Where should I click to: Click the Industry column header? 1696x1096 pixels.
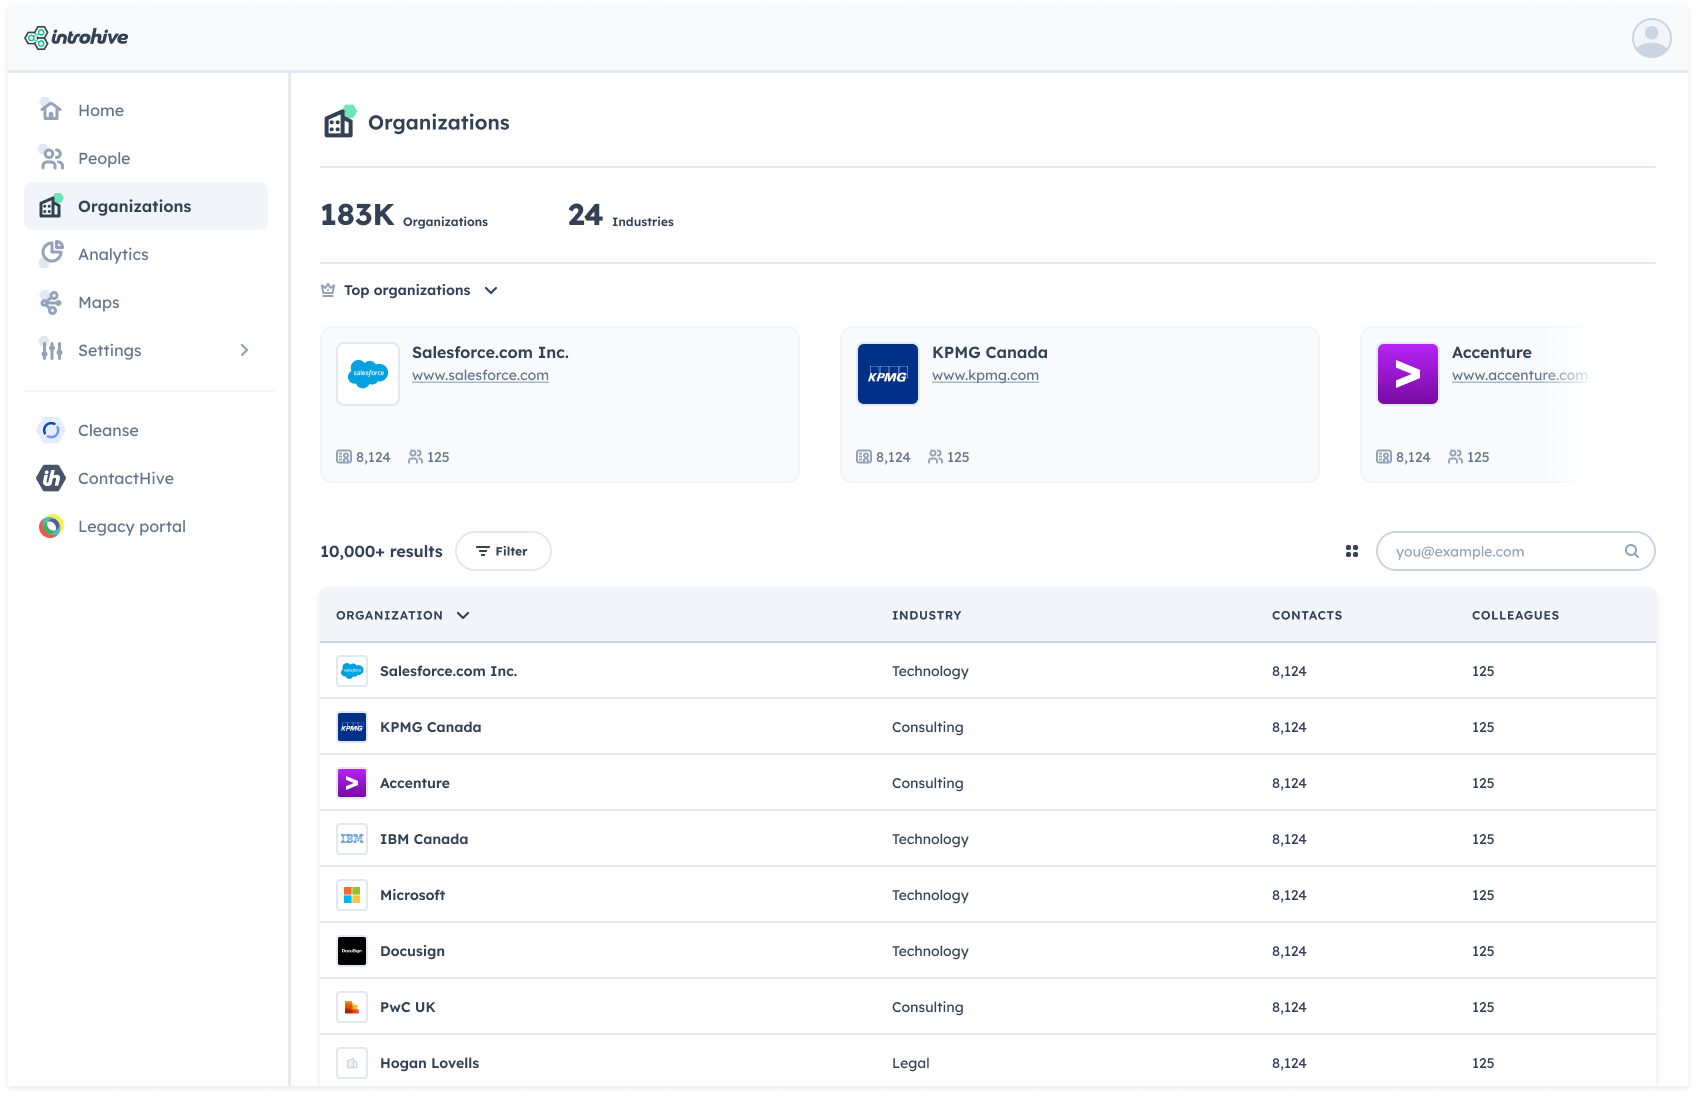(x=927, y=615)
